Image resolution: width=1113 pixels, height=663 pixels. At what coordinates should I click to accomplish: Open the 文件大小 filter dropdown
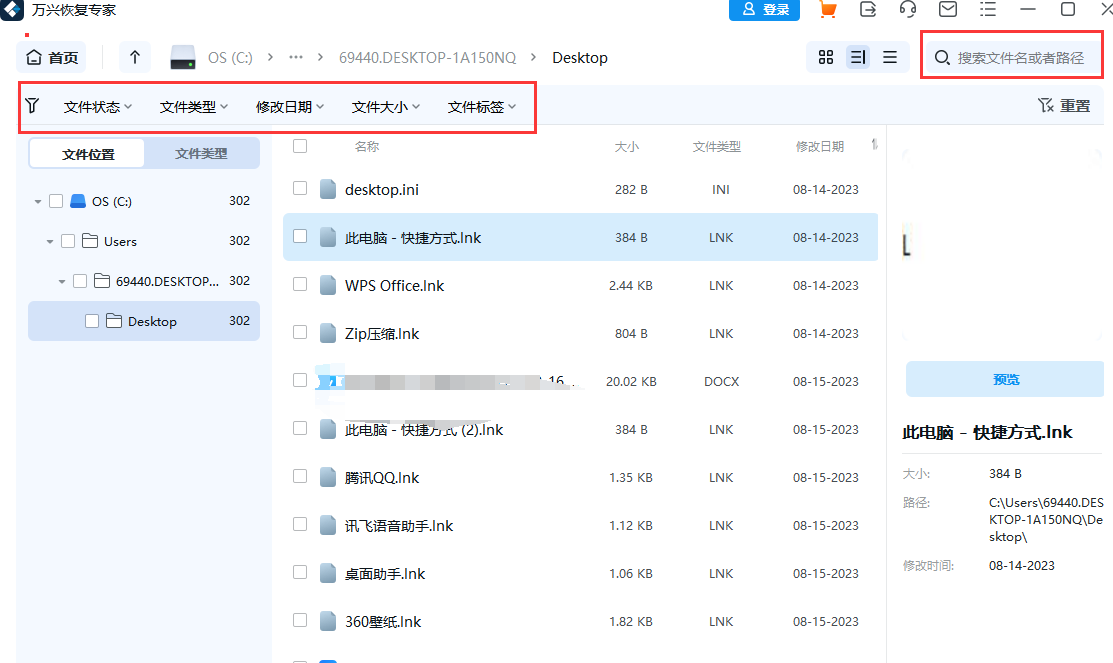385,104
